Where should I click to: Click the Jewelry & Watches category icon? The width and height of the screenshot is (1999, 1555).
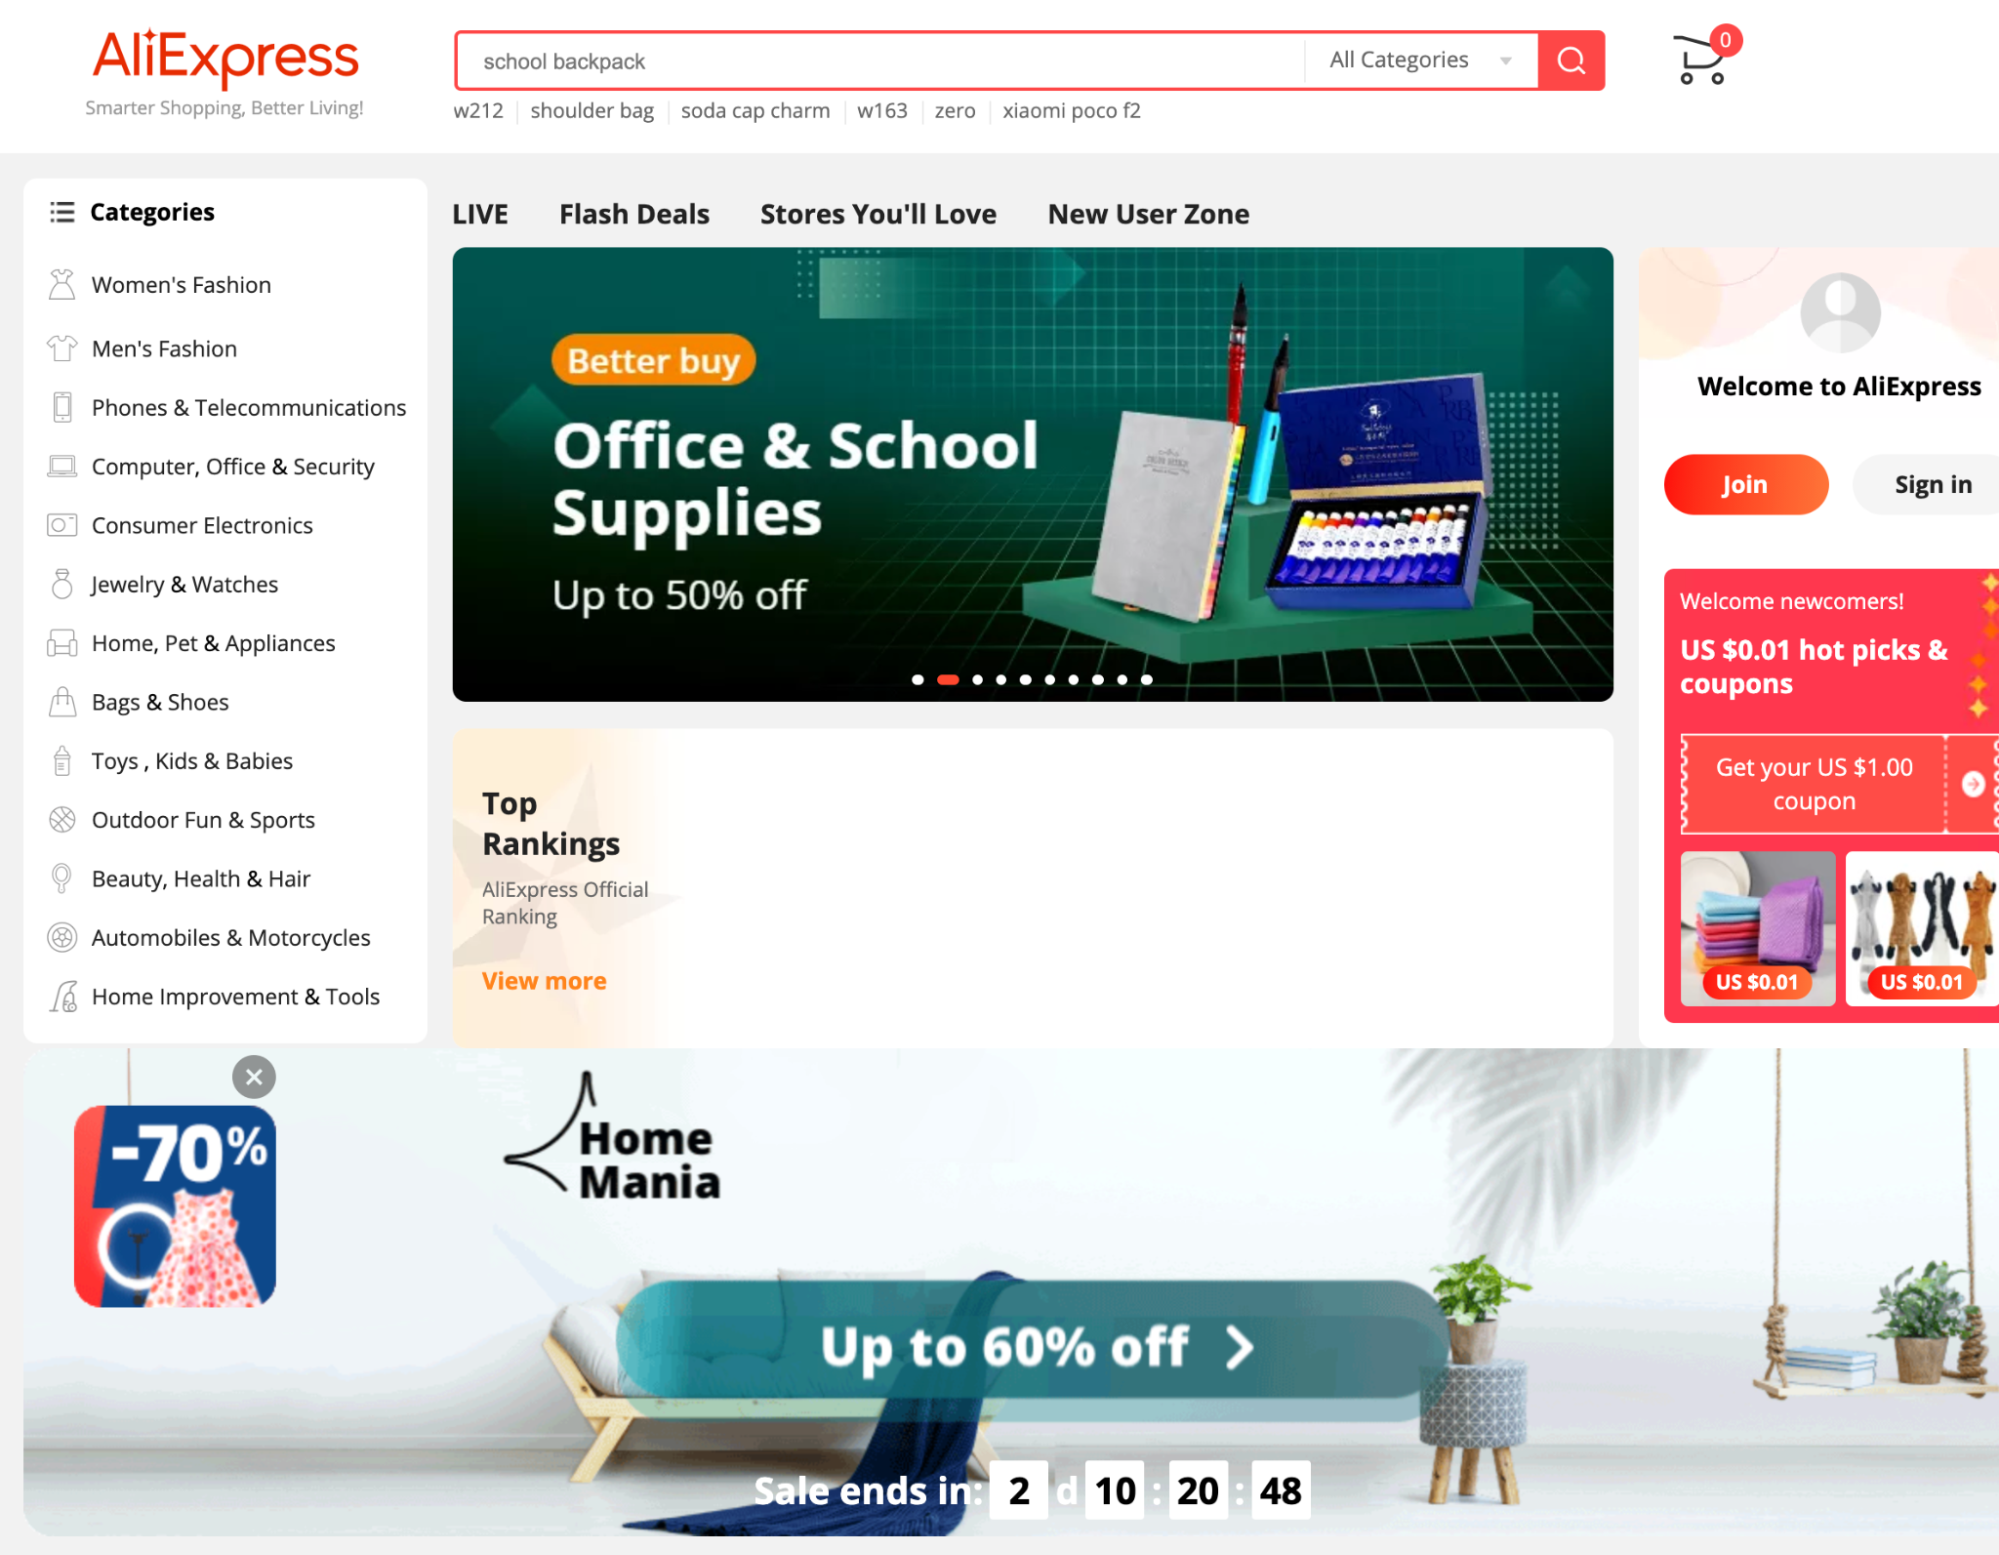pyautogui.click(x=62, y=583)
